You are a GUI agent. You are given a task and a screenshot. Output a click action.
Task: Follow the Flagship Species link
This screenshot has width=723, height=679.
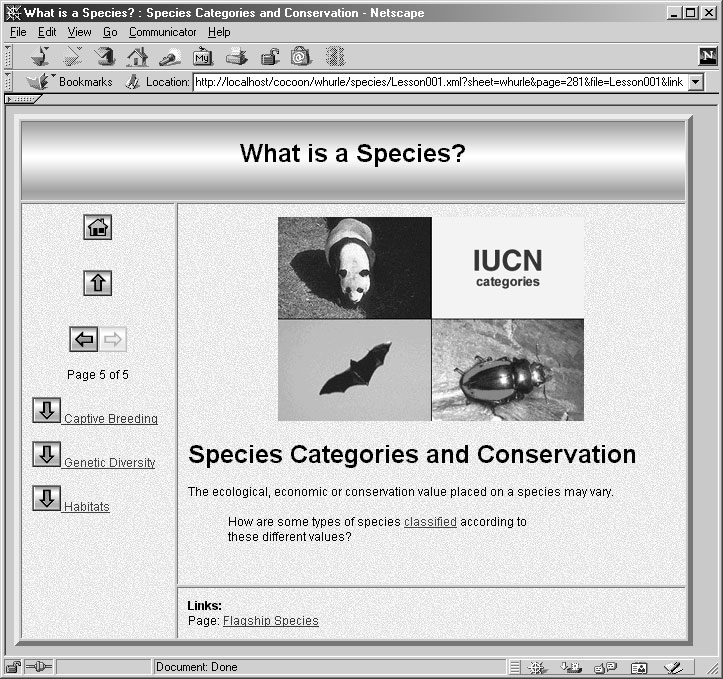coord(270,621)
